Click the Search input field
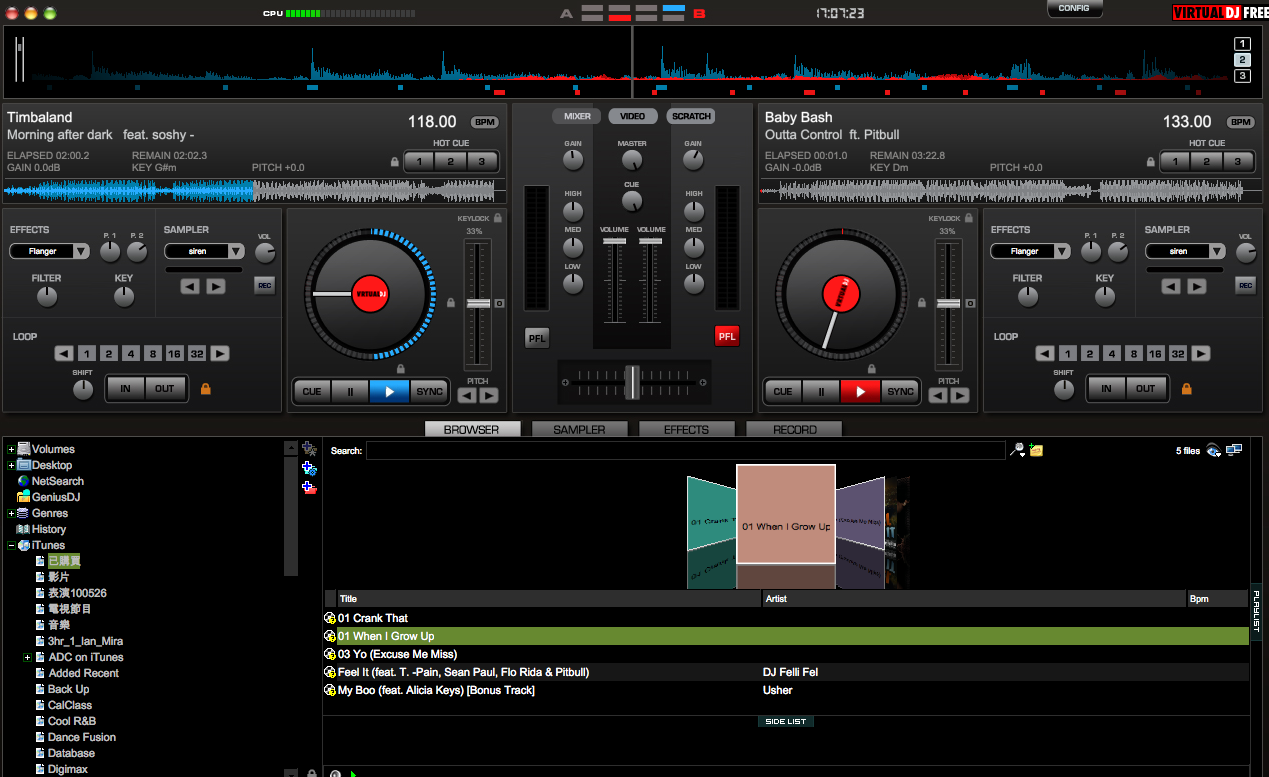1269x777 pixels. point(685,451)
